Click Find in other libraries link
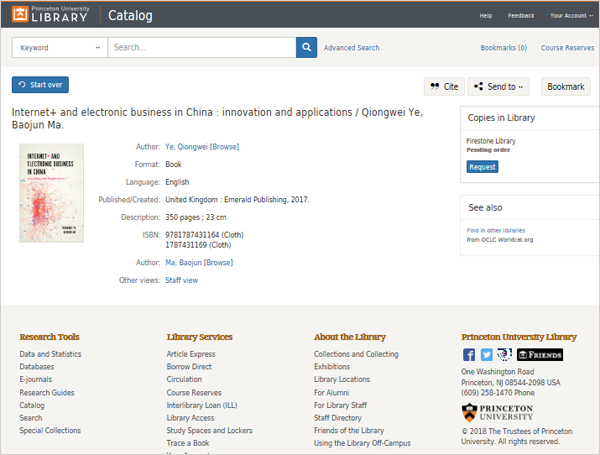Screen dimensions: 600x455 pos(496,230)
